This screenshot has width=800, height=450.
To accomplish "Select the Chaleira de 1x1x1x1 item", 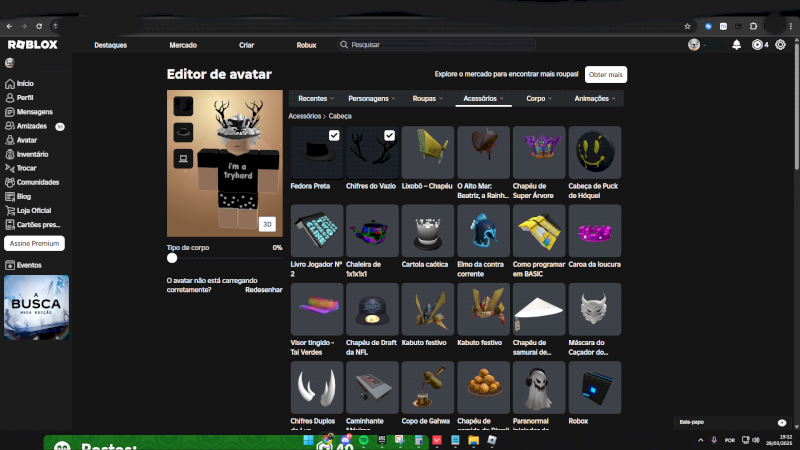I will [372, 241].
